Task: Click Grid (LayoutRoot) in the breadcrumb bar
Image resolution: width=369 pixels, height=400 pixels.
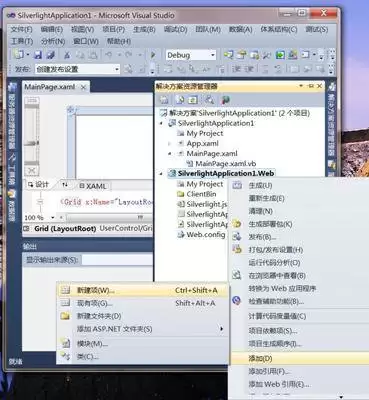Action: [65, 229]
